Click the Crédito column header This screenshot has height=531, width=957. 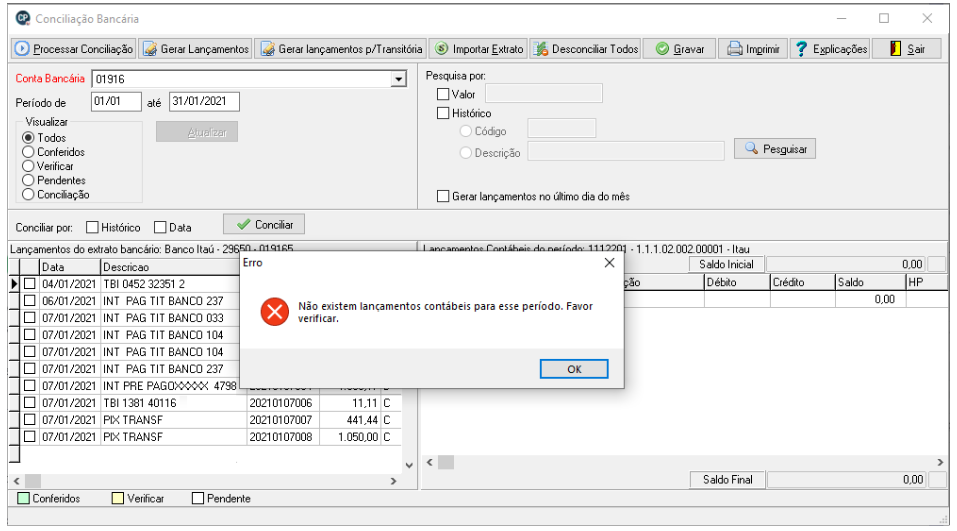[x=802, y=283]
